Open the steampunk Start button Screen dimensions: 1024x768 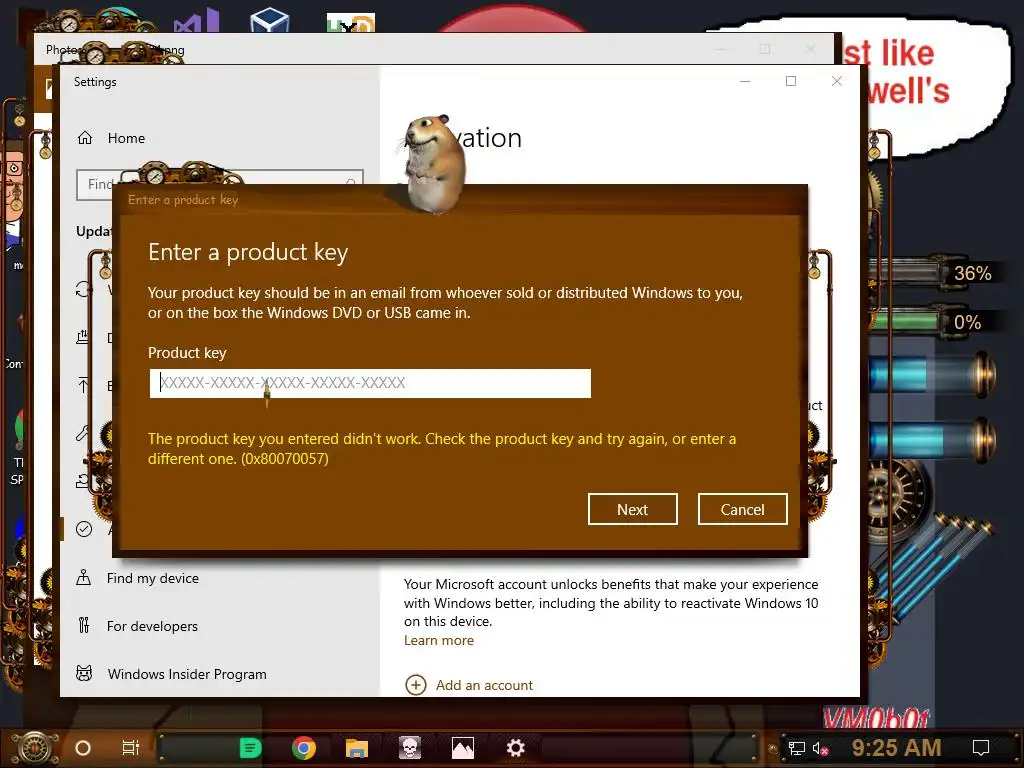35,748
